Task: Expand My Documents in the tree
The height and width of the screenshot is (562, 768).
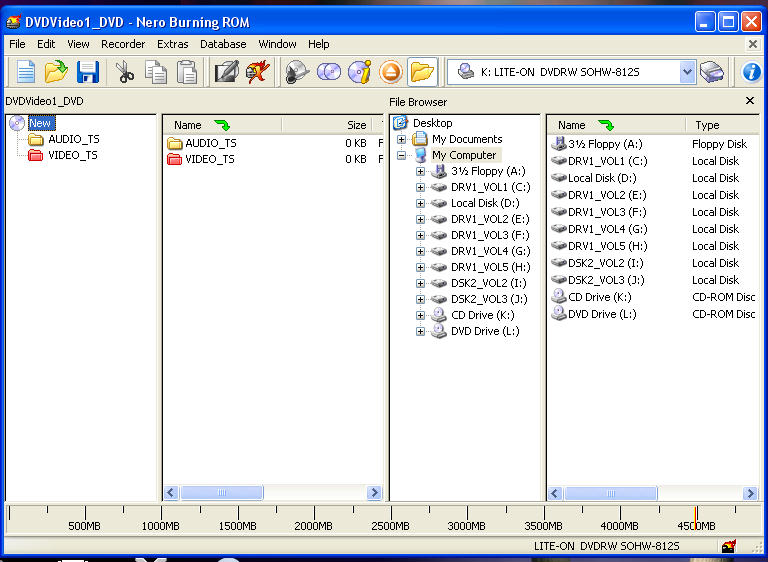Action: point(401,139)
